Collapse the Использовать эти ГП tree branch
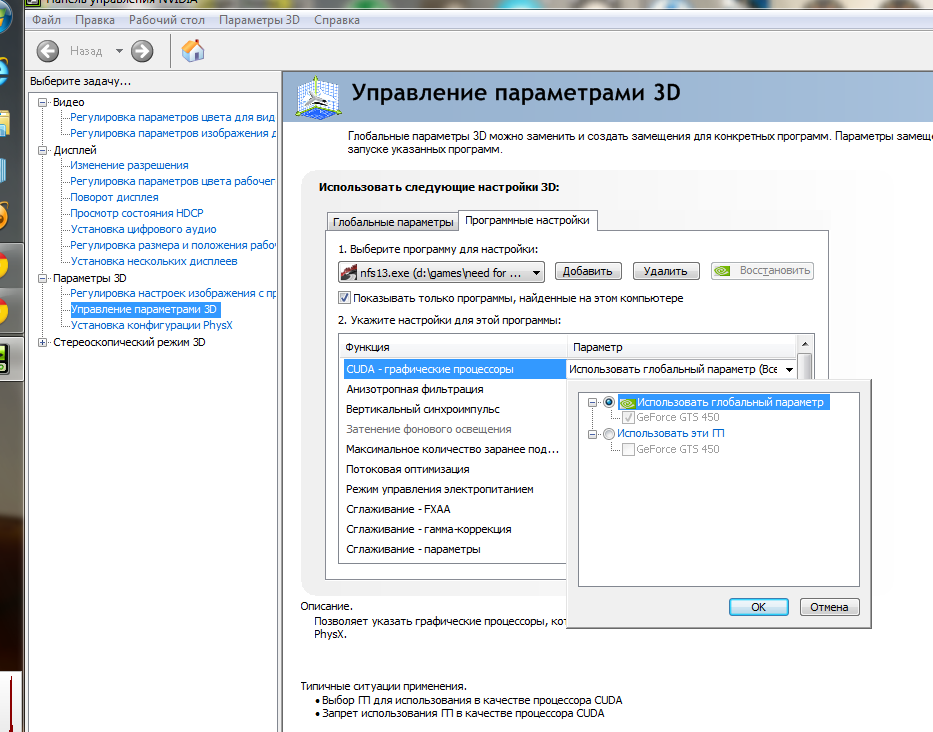Image resolution: width=933 pixels, height=732 pixels. click(x=592, y=434)
